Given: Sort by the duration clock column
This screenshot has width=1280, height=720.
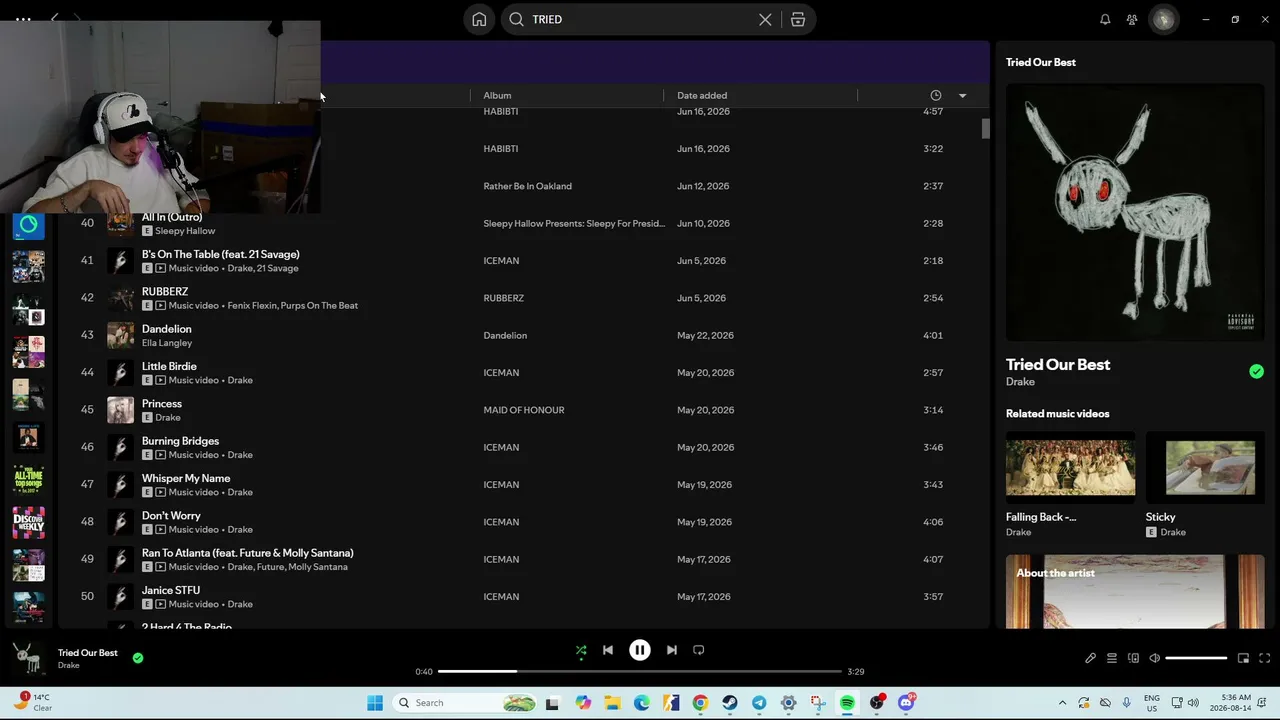Looking at the screenshot, I should click(x=936, y=95).
